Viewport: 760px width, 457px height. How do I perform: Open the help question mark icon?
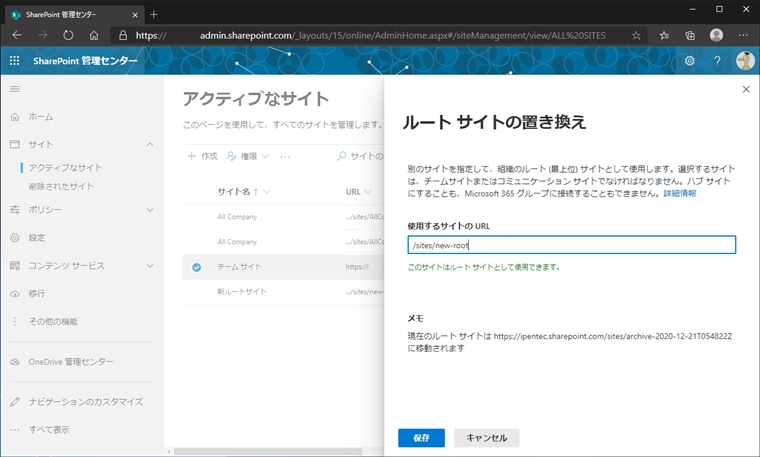(x=717, y=61)
